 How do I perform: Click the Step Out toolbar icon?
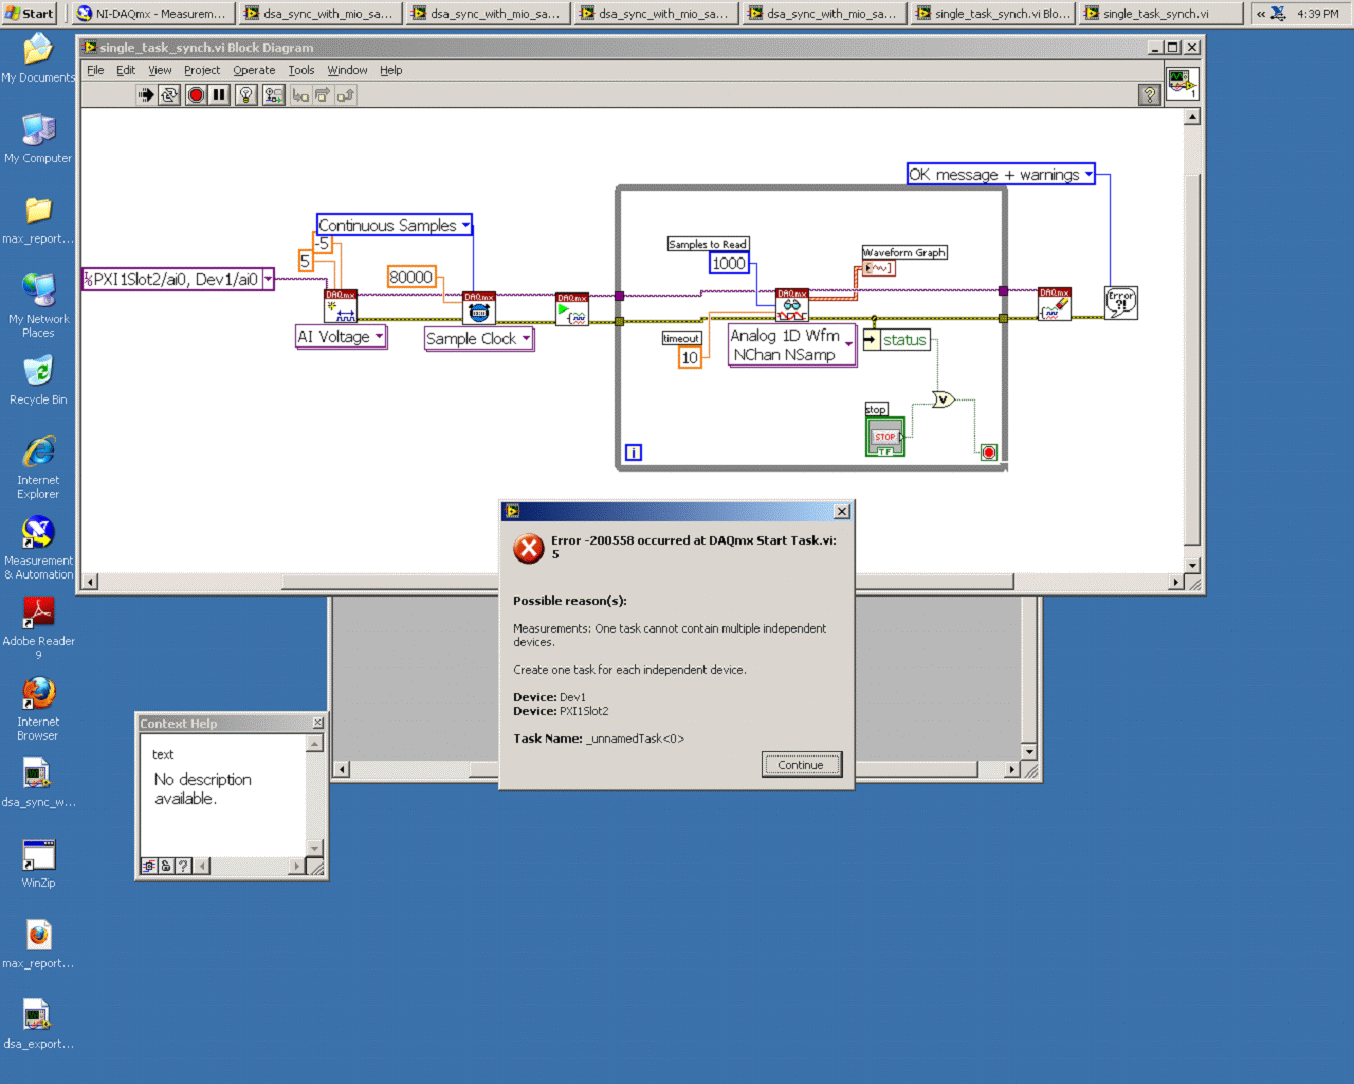click(345, 95)
